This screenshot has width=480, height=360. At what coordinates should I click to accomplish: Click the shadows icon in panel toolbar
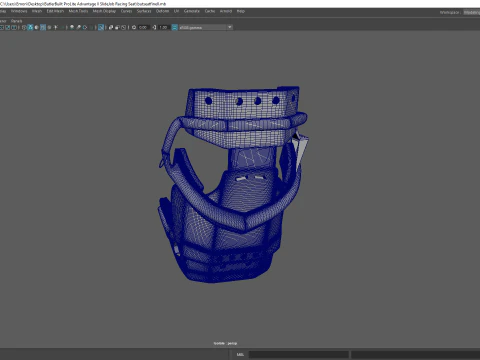point(62,27)
